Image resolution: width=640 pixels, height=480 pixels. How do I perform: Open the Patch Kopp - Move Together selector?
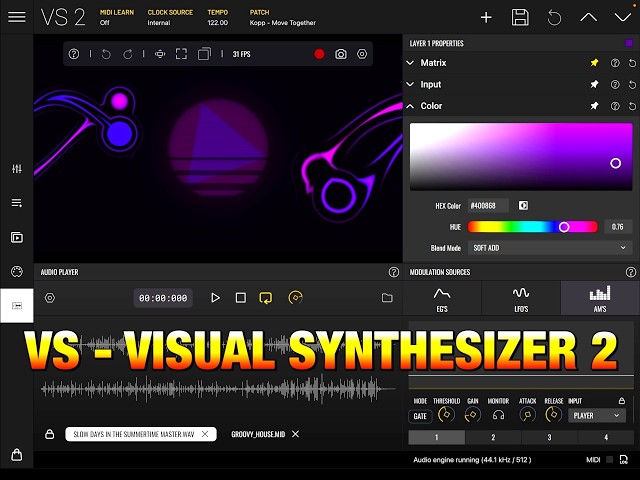tap(282, 18)
